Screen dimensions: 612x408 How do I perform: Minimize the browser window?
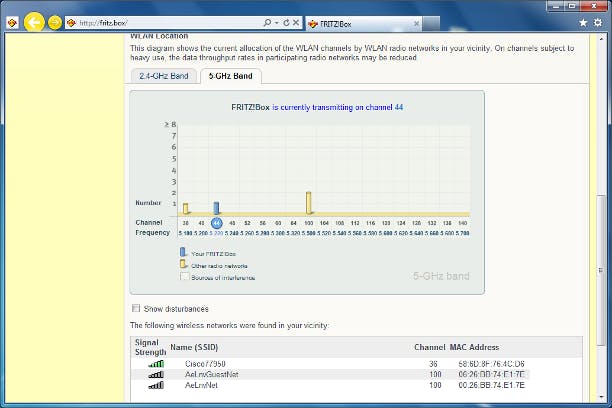[556, 6]
